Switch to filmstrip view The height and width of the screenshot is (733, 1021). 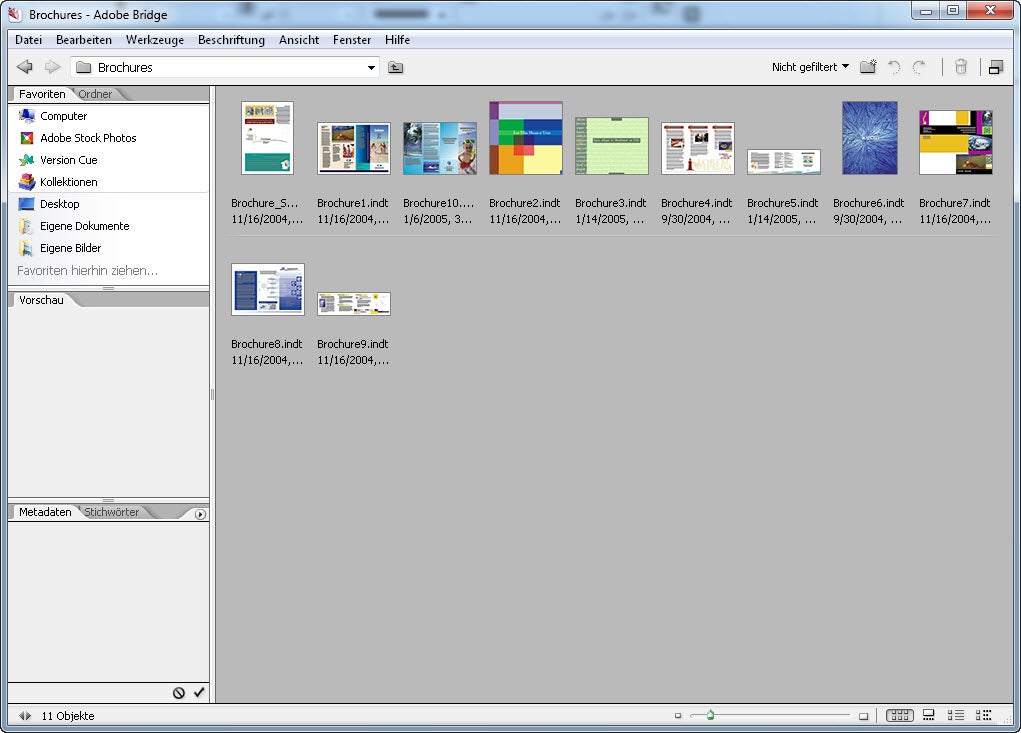pyautogui.click(x=929, y=715)
